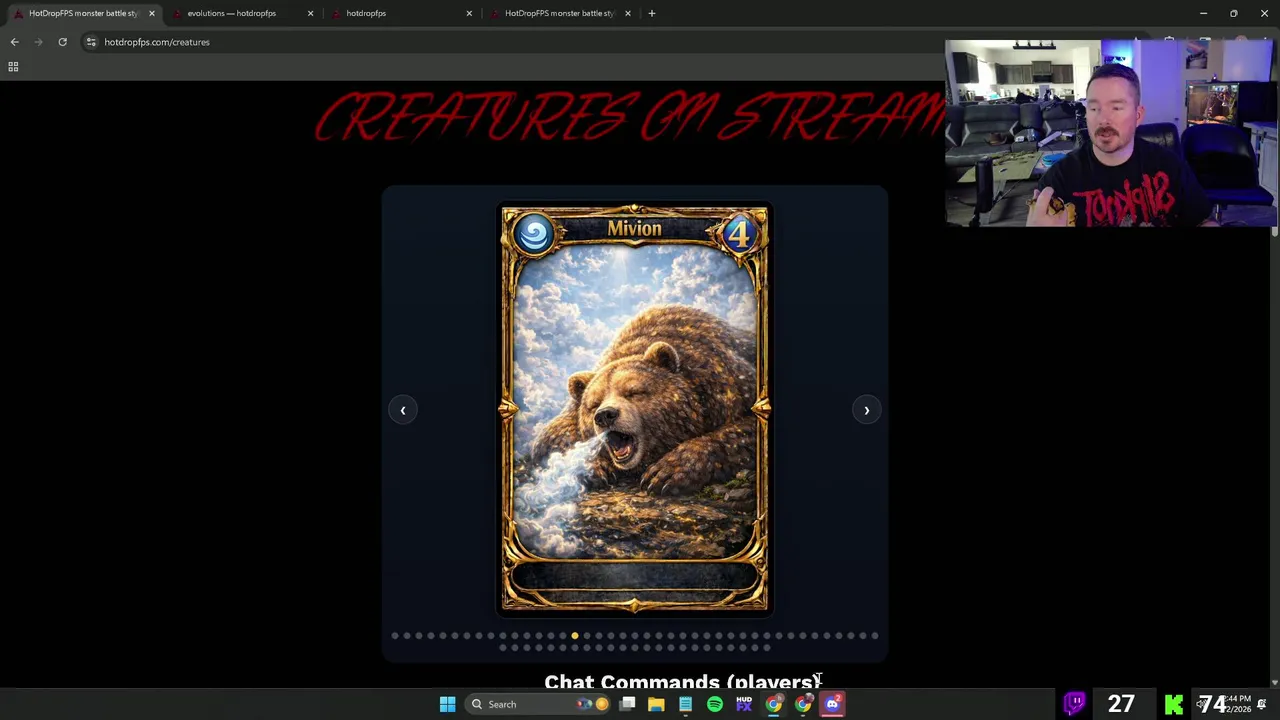The height and width of the screenshot is (720, 1280).
Task: Select the last dot in bottom carousel row
Action: click(x=767, y=648)
